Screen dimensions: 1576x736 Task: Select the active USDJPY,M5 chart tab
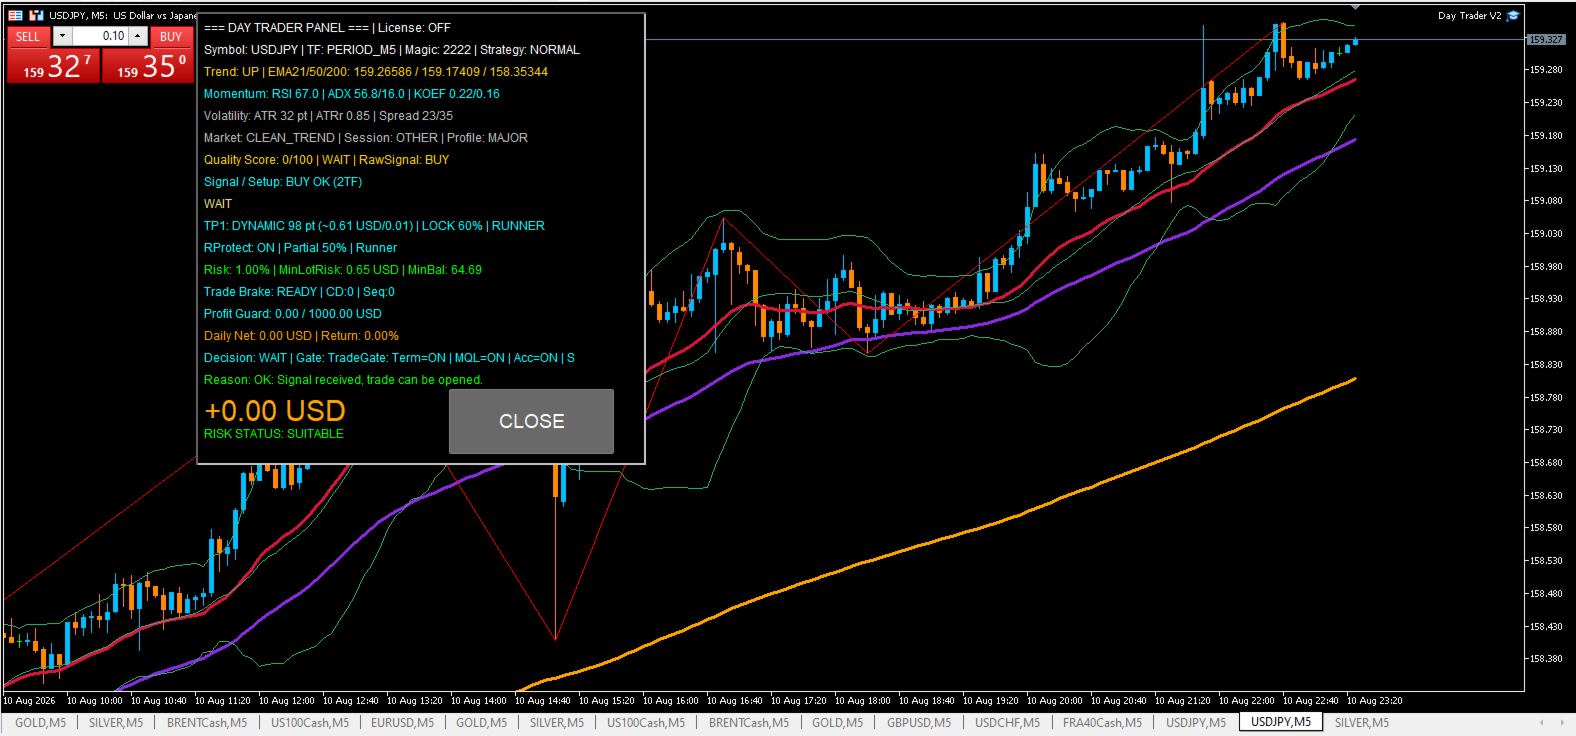tap(1281, 722)
